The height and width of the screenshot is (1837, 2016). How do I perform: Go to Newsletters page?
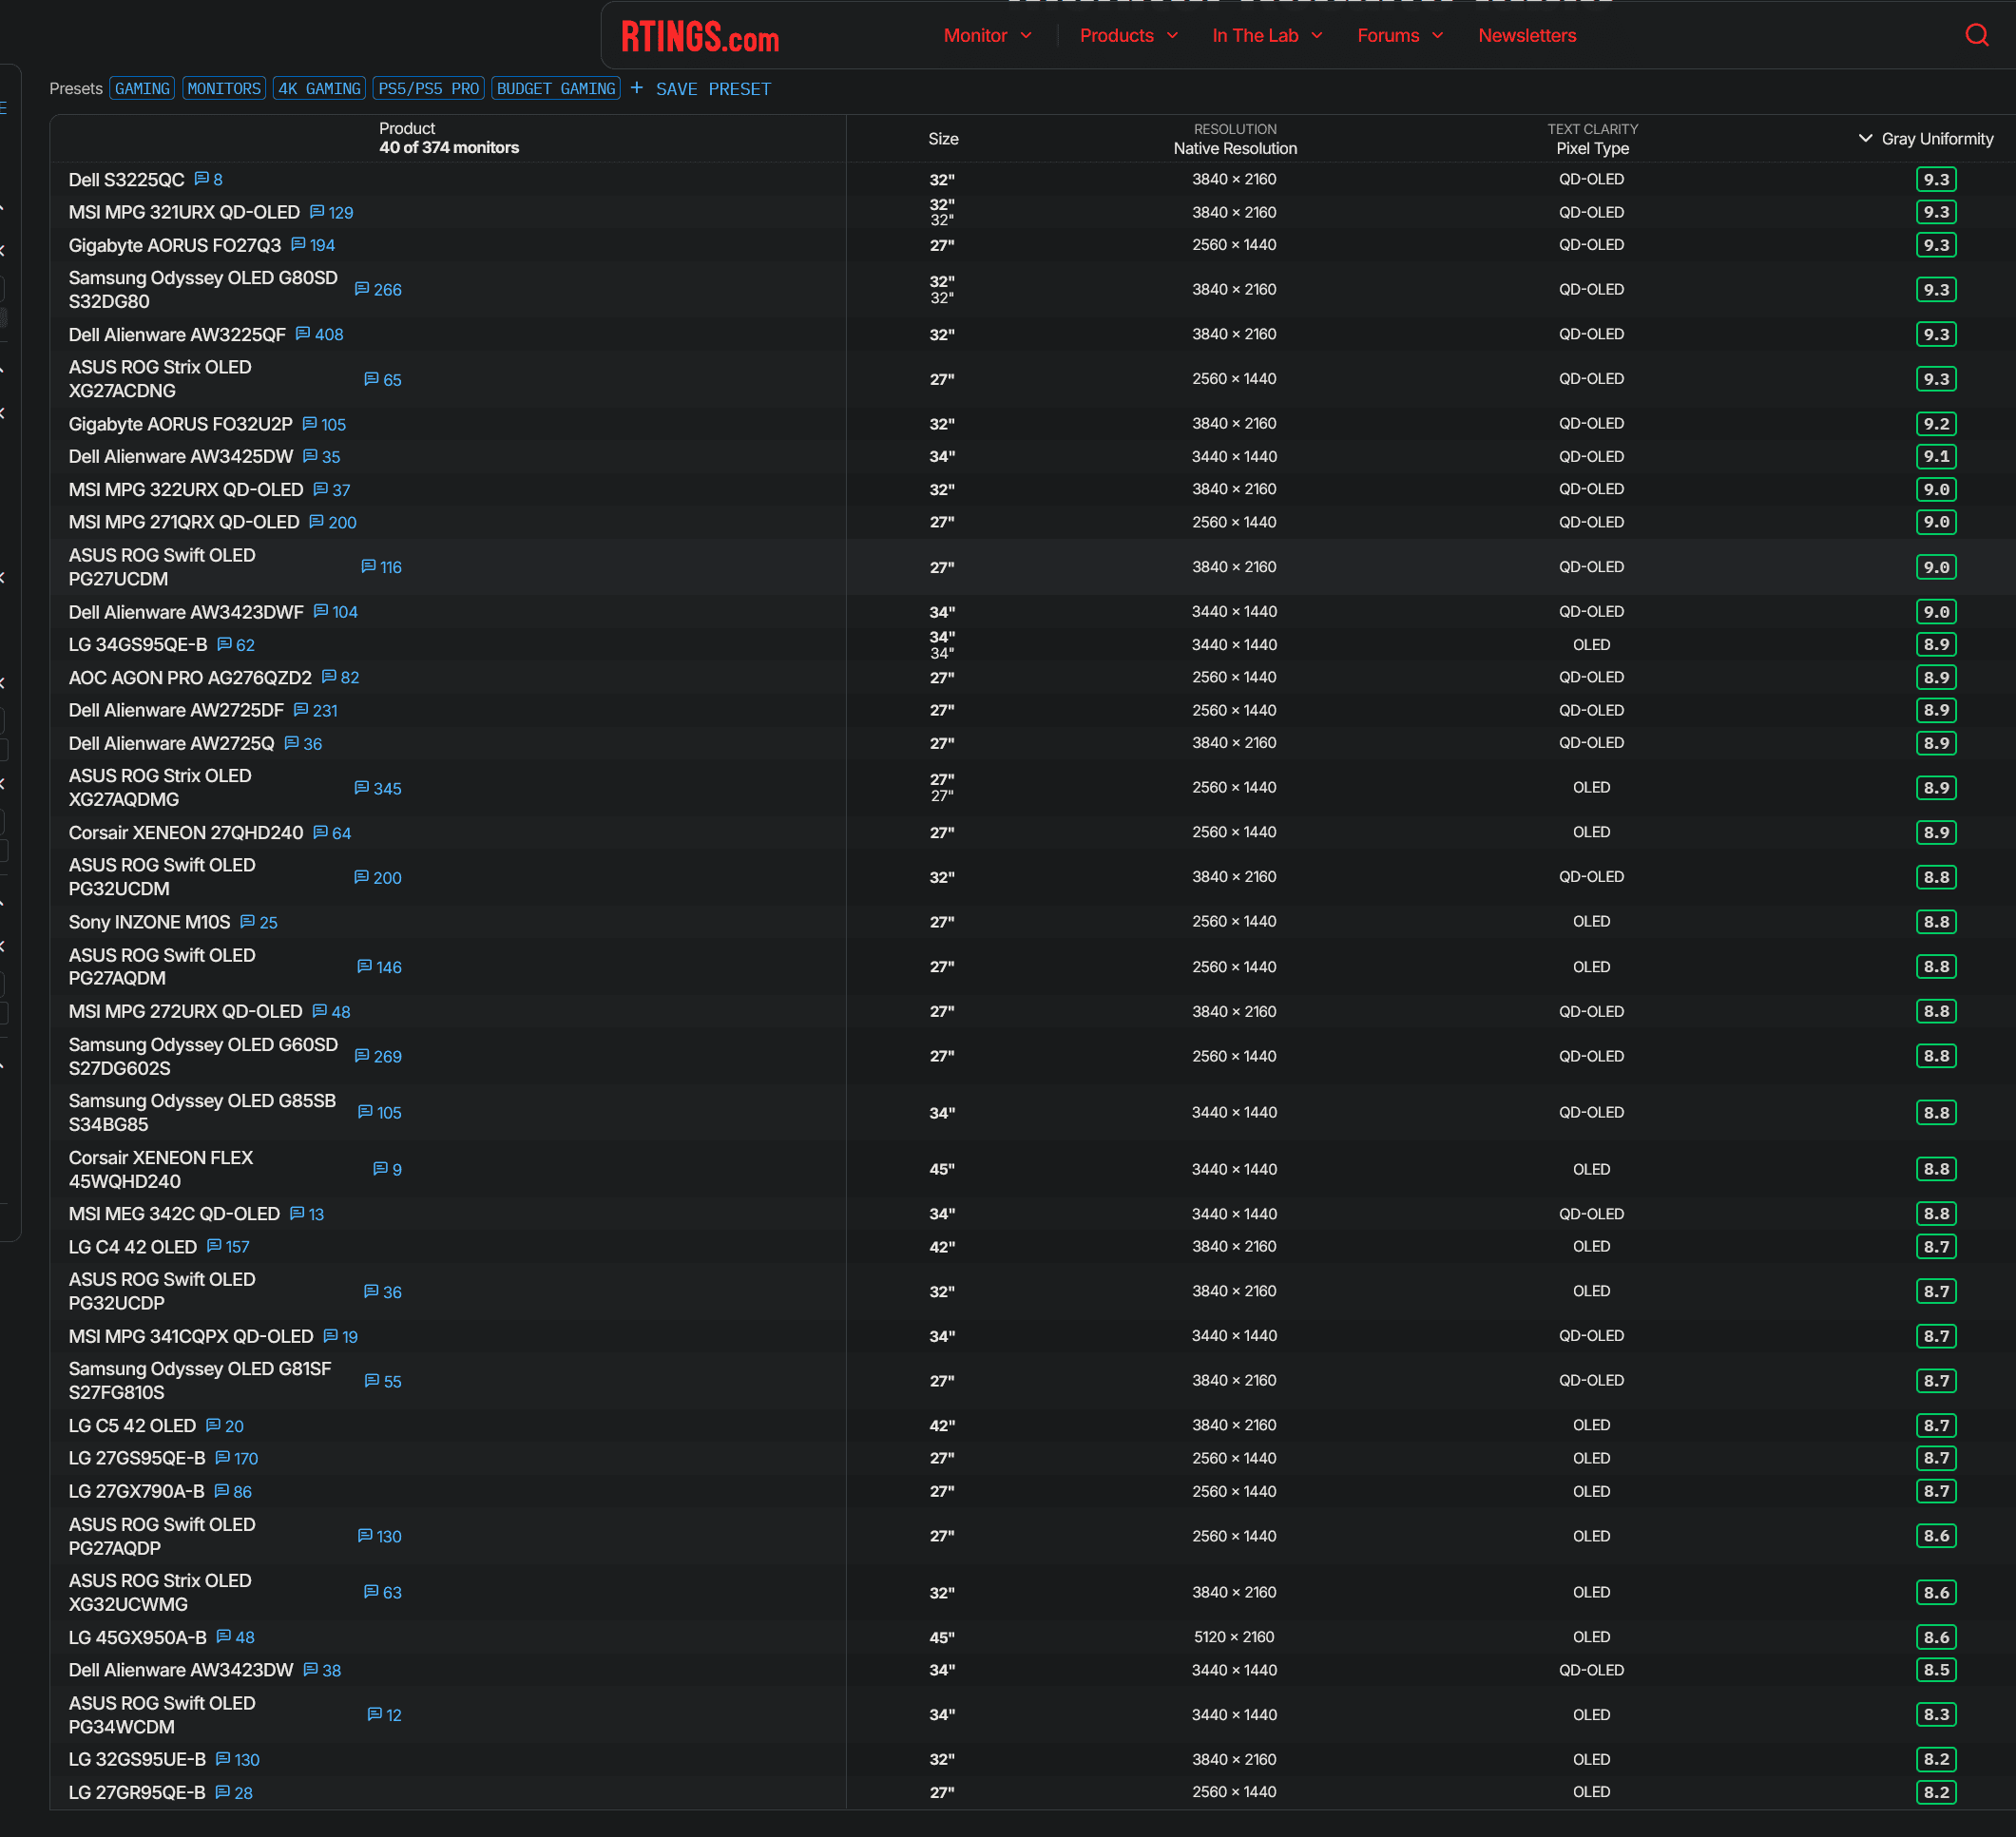coord(1526,36)
